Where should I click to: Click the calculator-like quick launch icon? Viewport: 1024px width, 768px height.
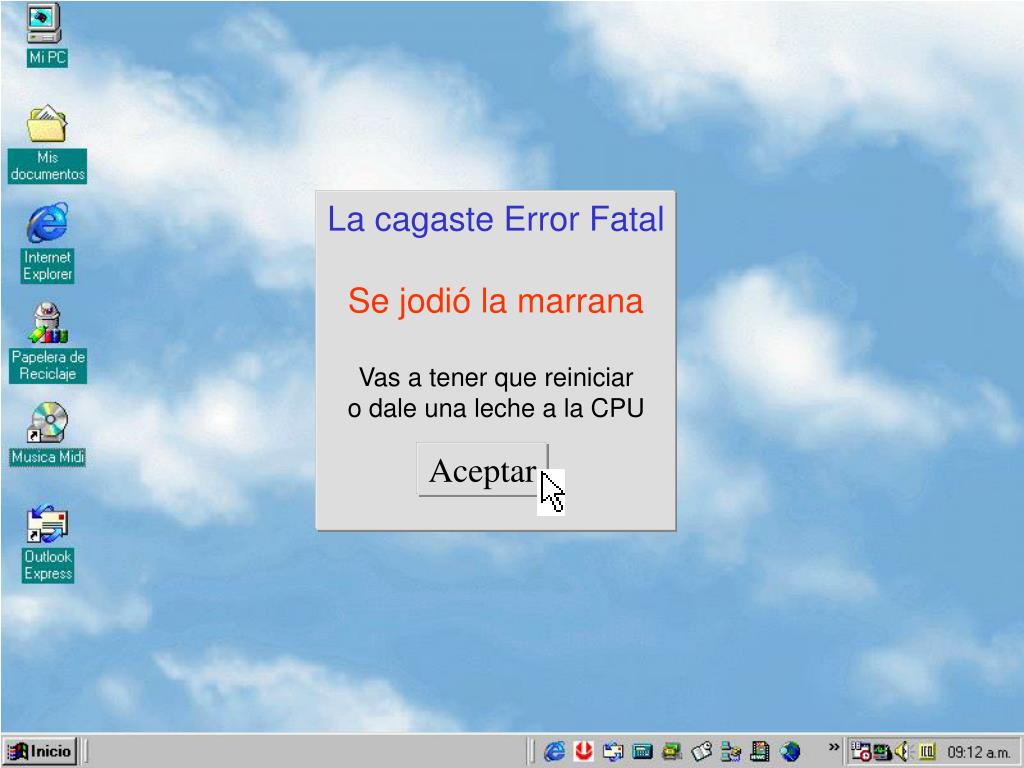(642, 752)
